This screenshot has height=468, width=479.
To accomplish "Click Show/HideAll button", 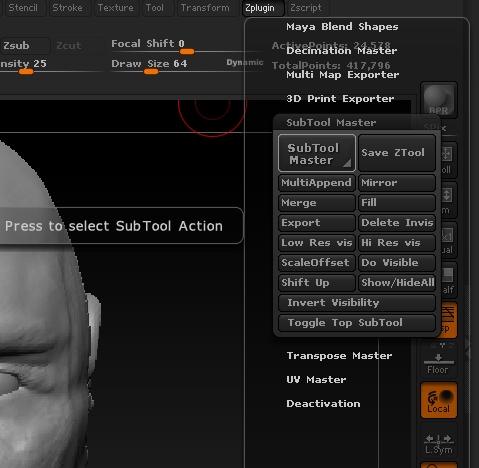I will 397,283.
